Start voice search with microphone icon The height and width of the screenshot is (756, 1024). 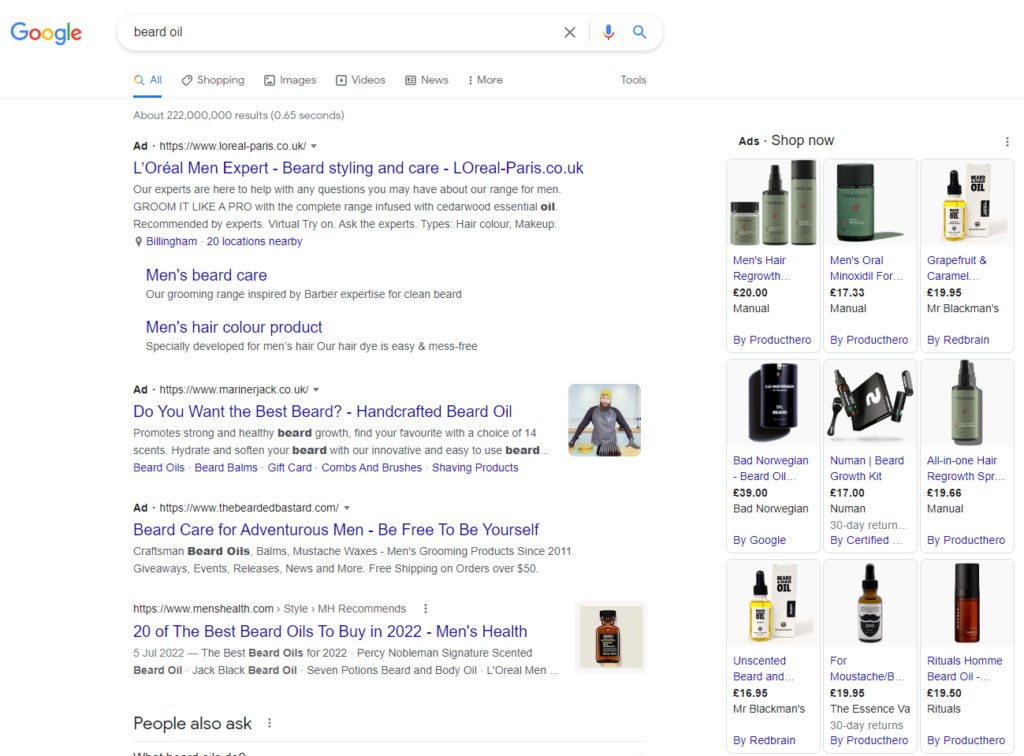click(x=608, y=32)
